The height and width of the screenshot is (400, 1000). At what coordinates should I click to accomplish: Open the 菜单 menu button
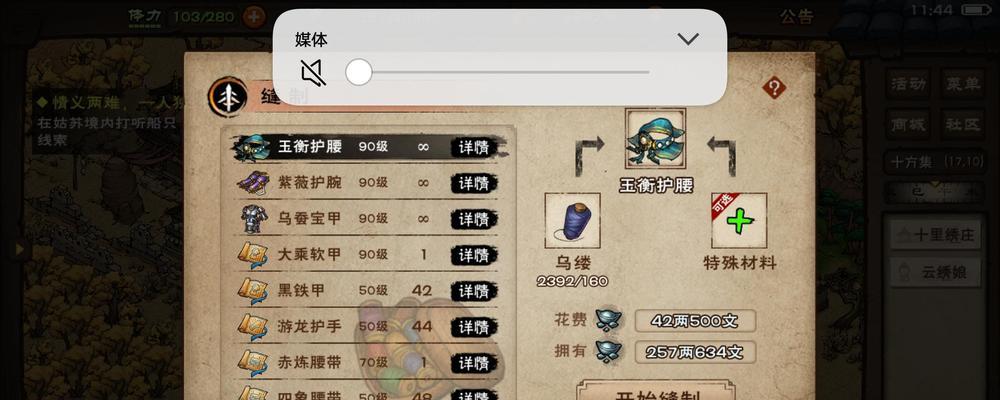tap(962, 84)
